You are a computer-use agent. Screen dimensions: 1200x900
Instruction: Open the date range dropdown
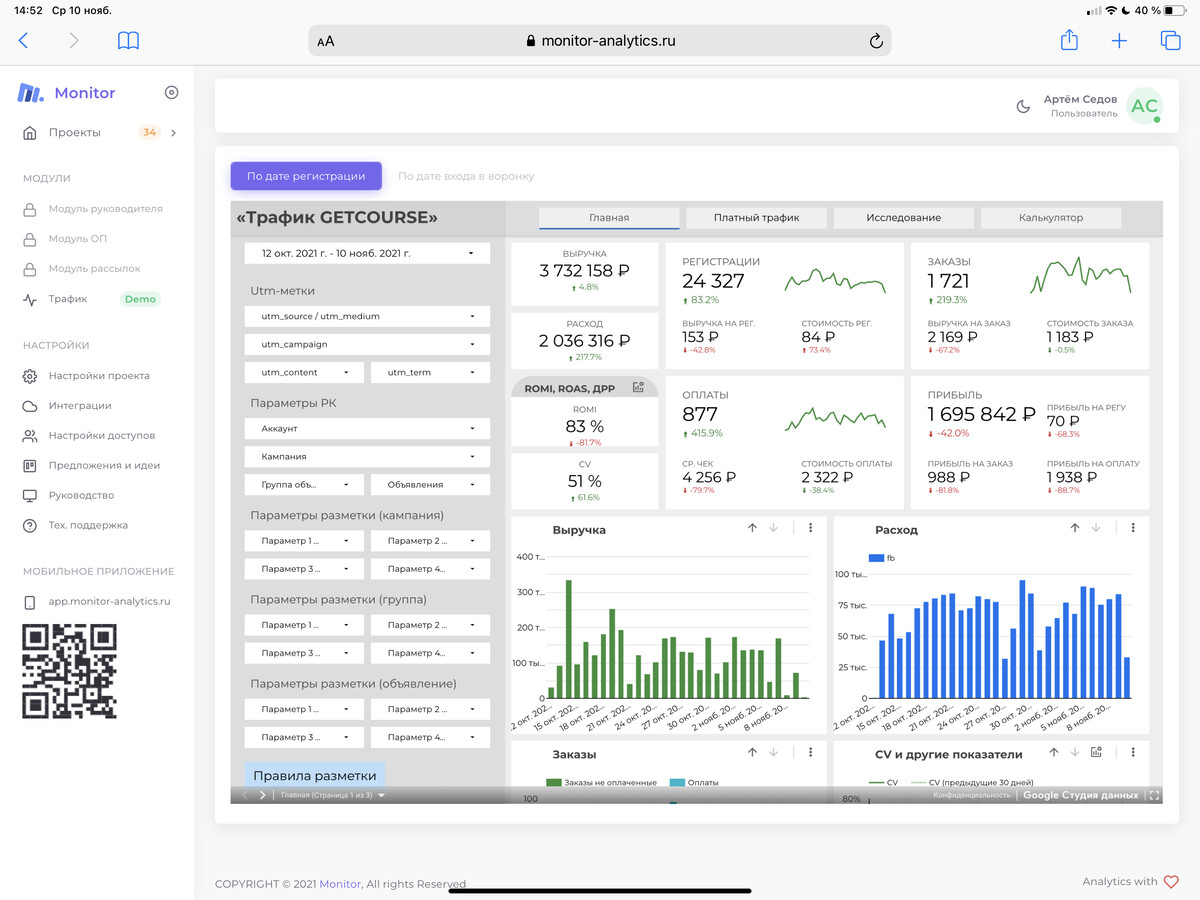[x=367, y=254]
